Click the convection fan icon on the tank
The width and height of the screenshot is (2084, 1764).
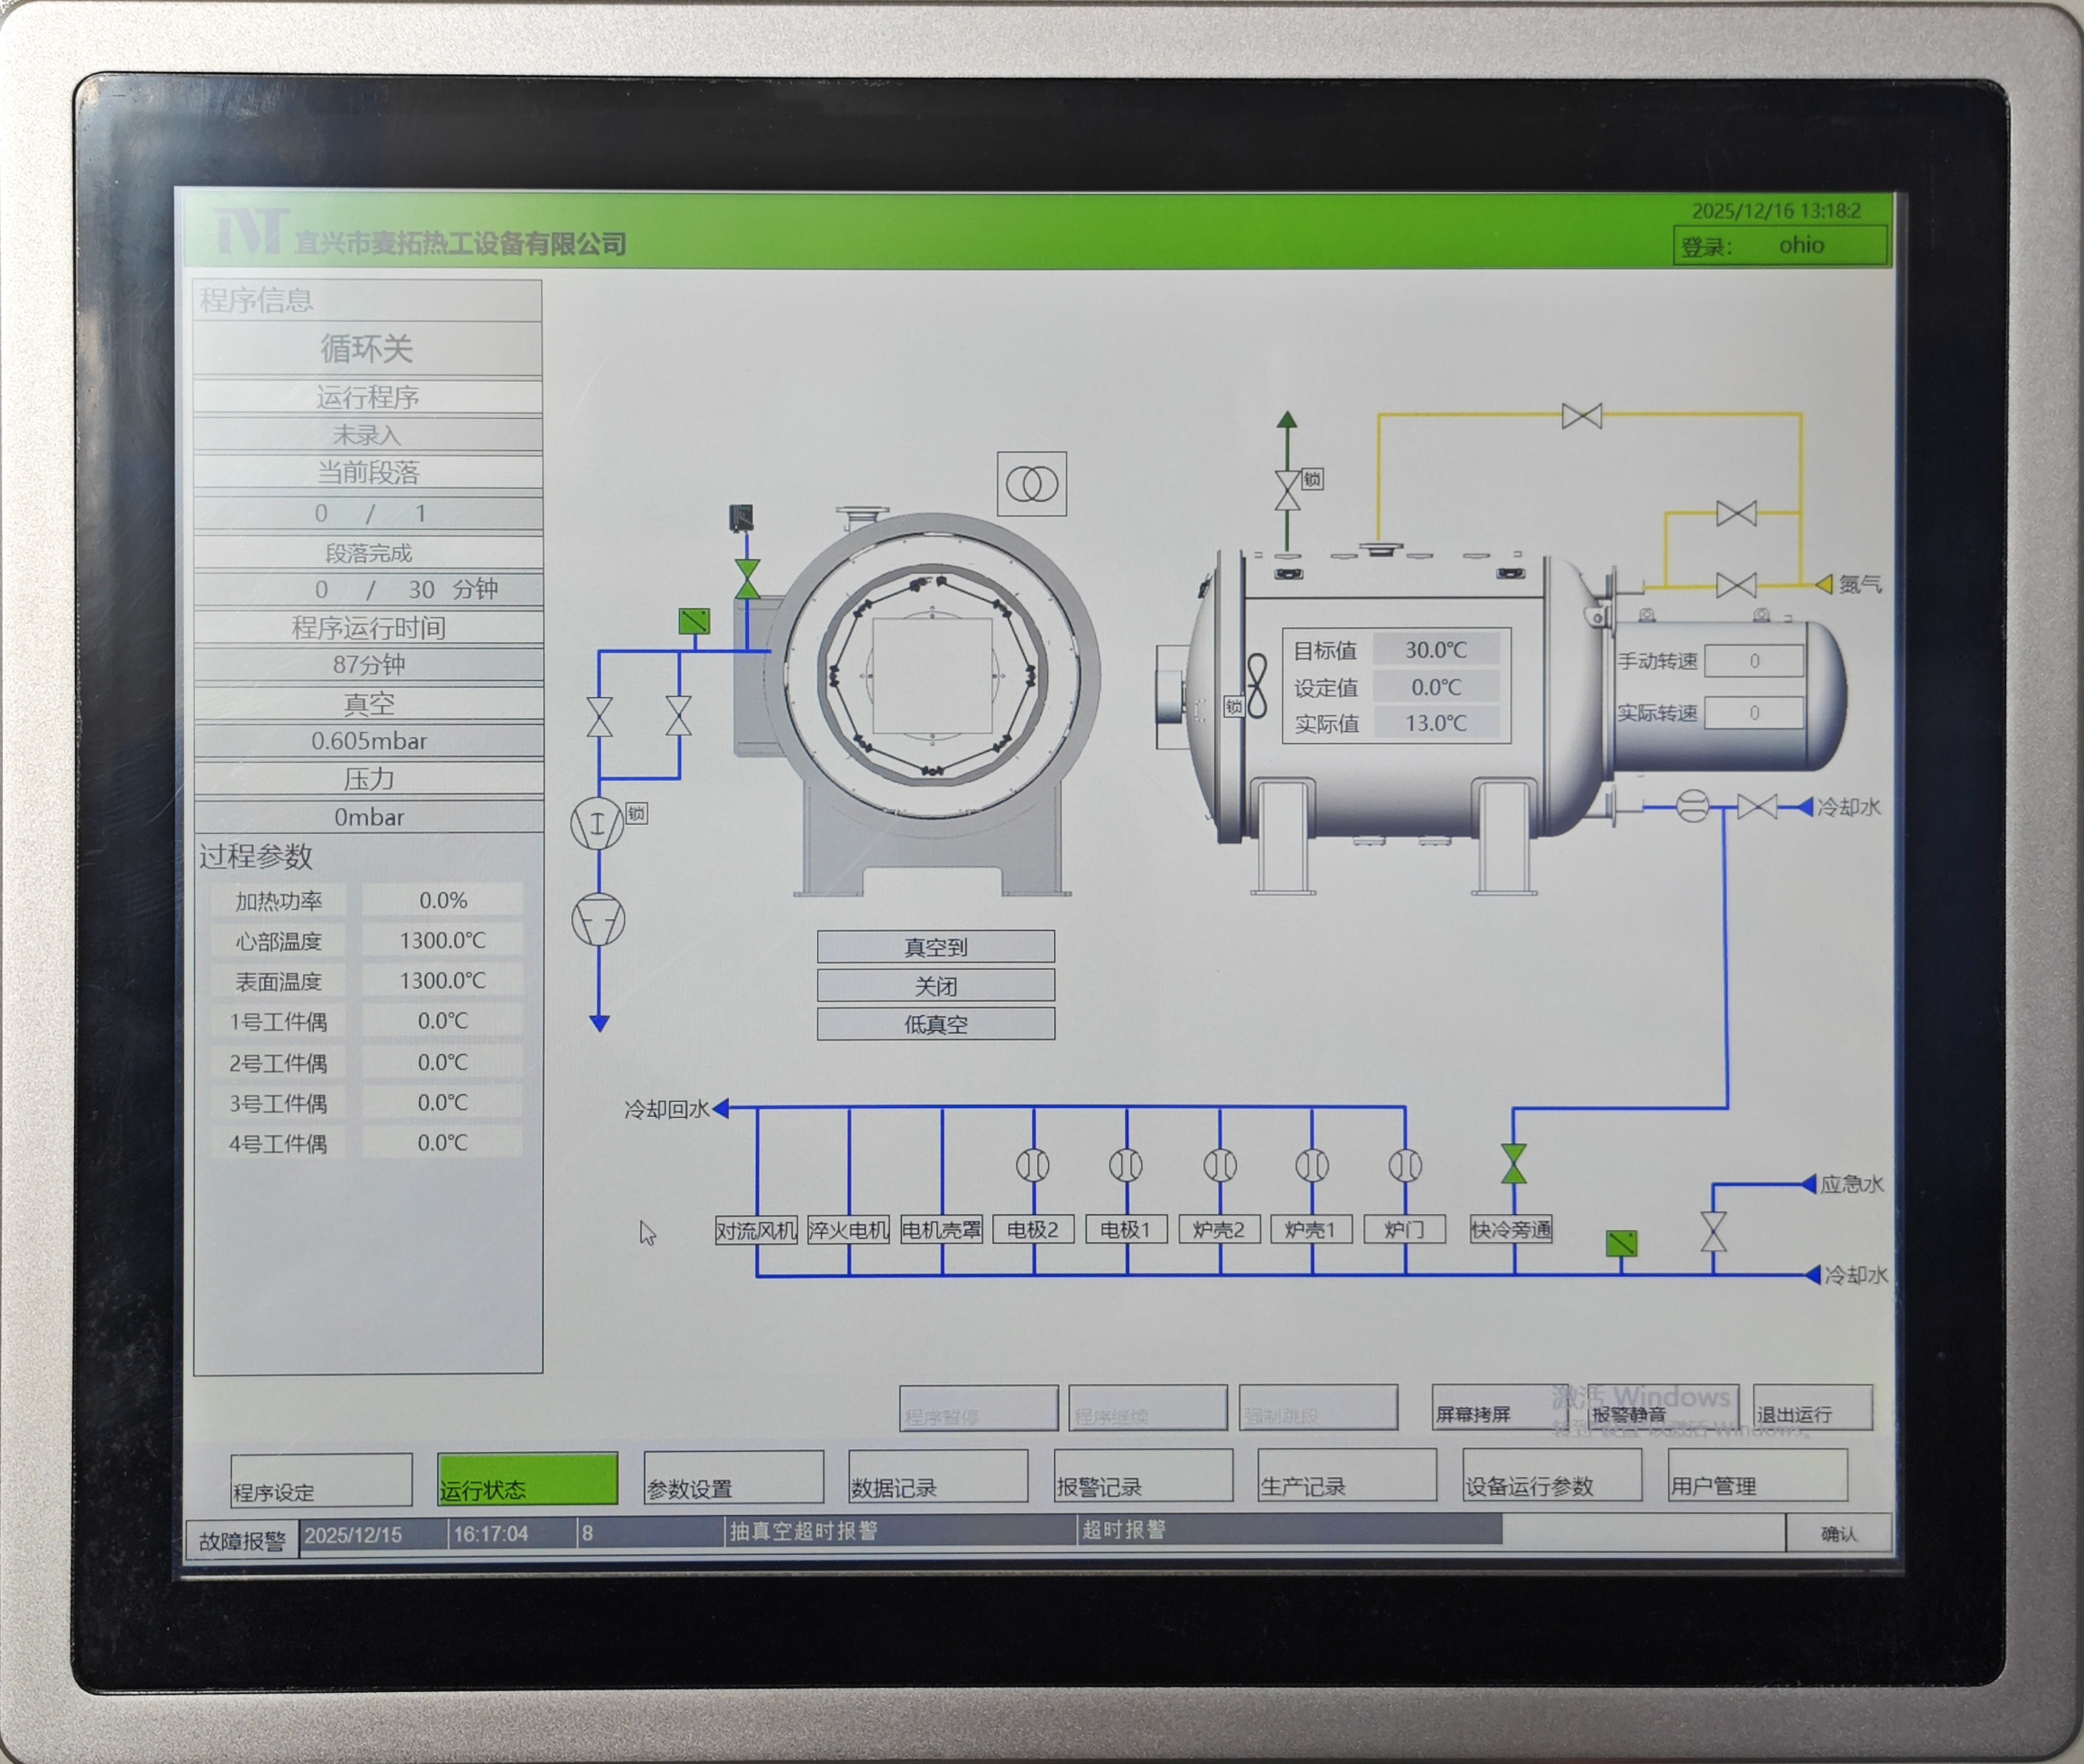[x=1257, y=686]
